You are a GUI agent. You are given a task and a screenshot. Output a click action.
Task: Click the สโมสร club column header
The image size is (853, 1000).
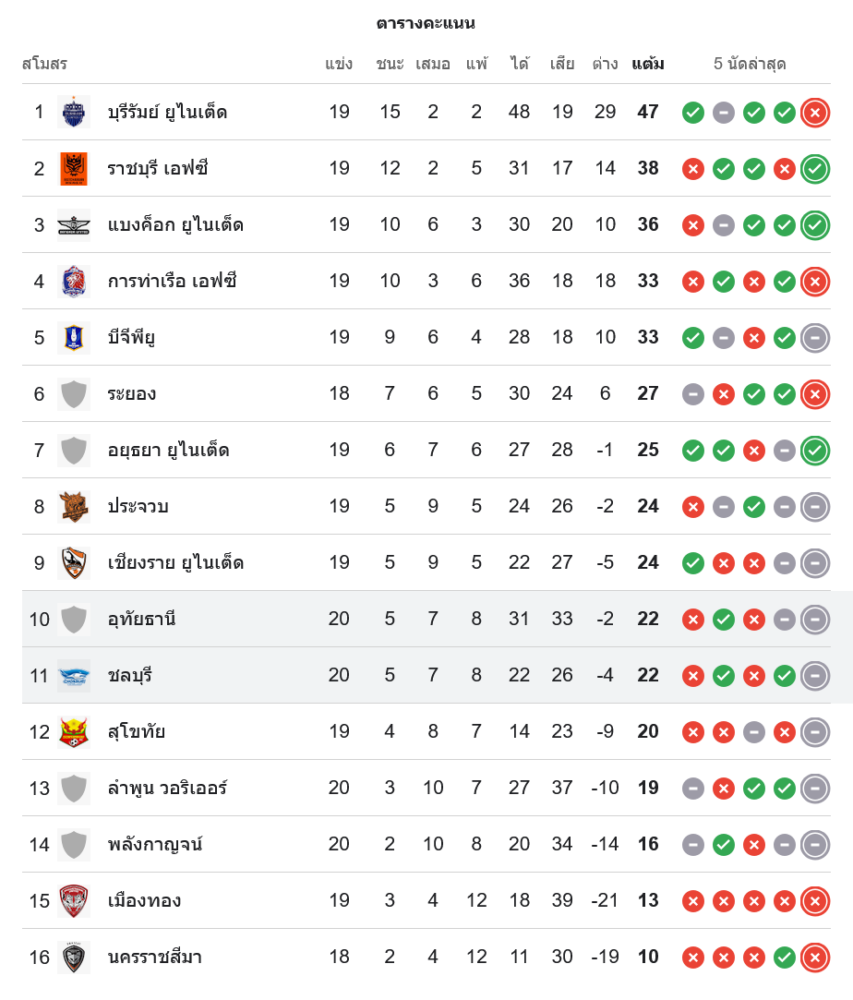pyautogui.click(x=44, y=64)
